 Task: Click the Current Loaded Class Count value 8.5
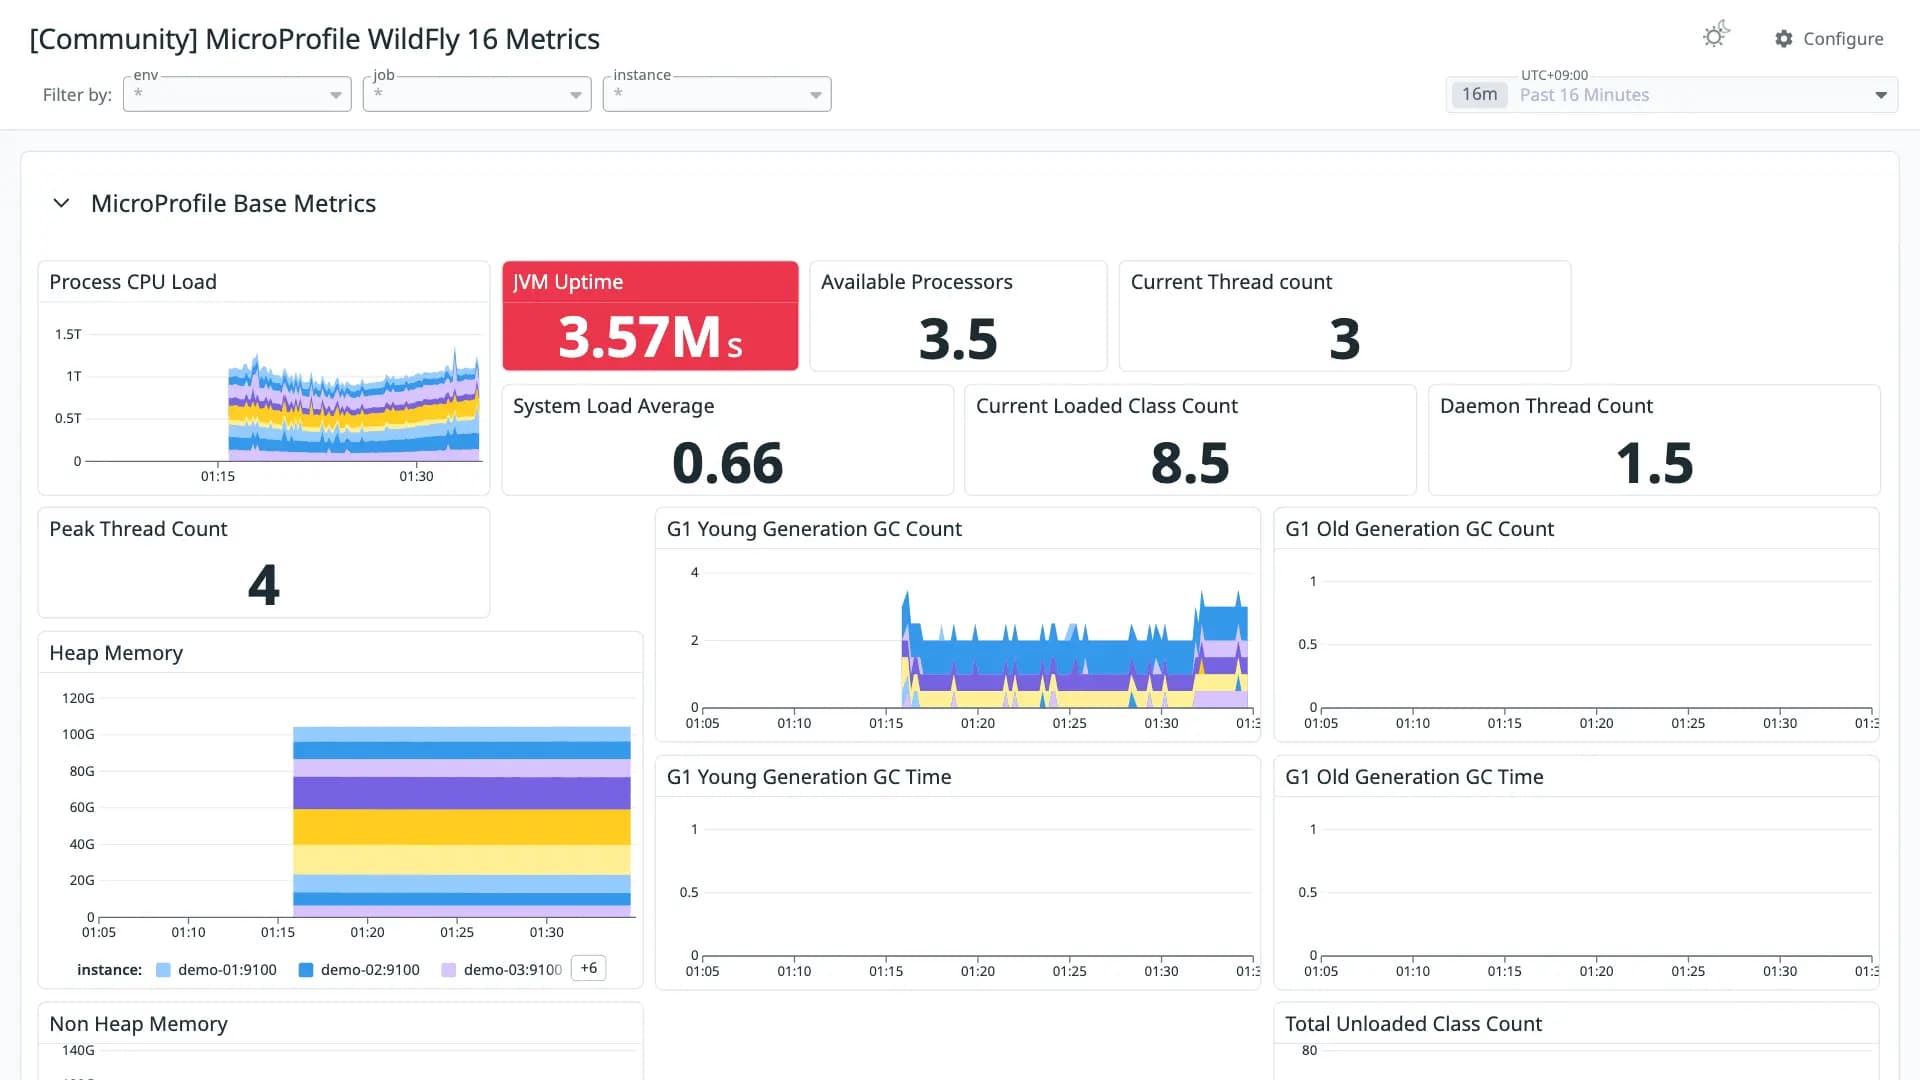point(1190,463)
